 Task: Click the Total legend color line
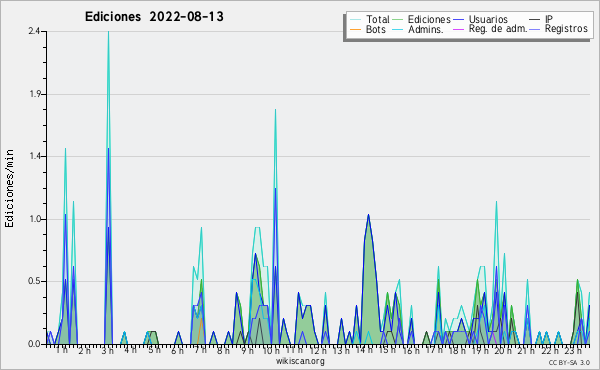pos(355,20)
